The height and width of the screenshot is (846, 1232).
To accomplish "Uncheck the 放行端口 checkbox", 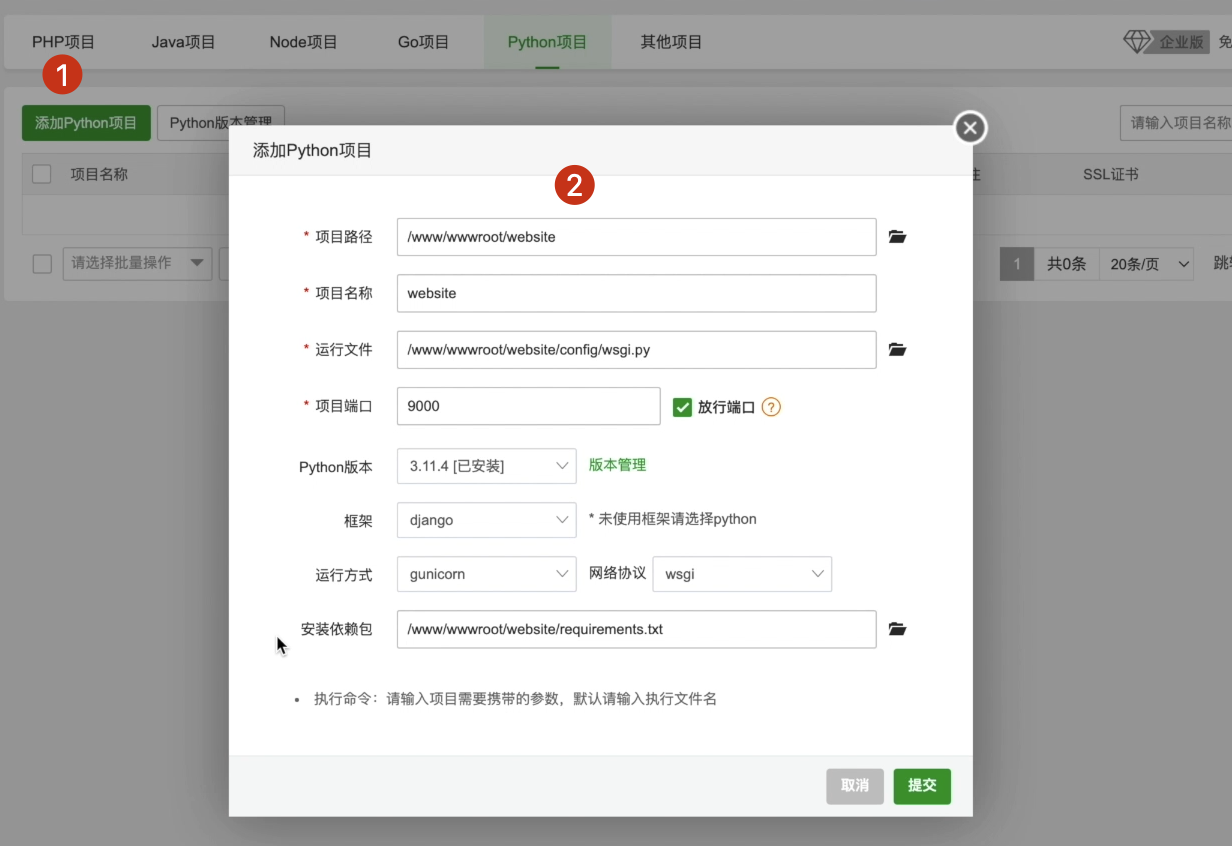I will click(682, 407).
